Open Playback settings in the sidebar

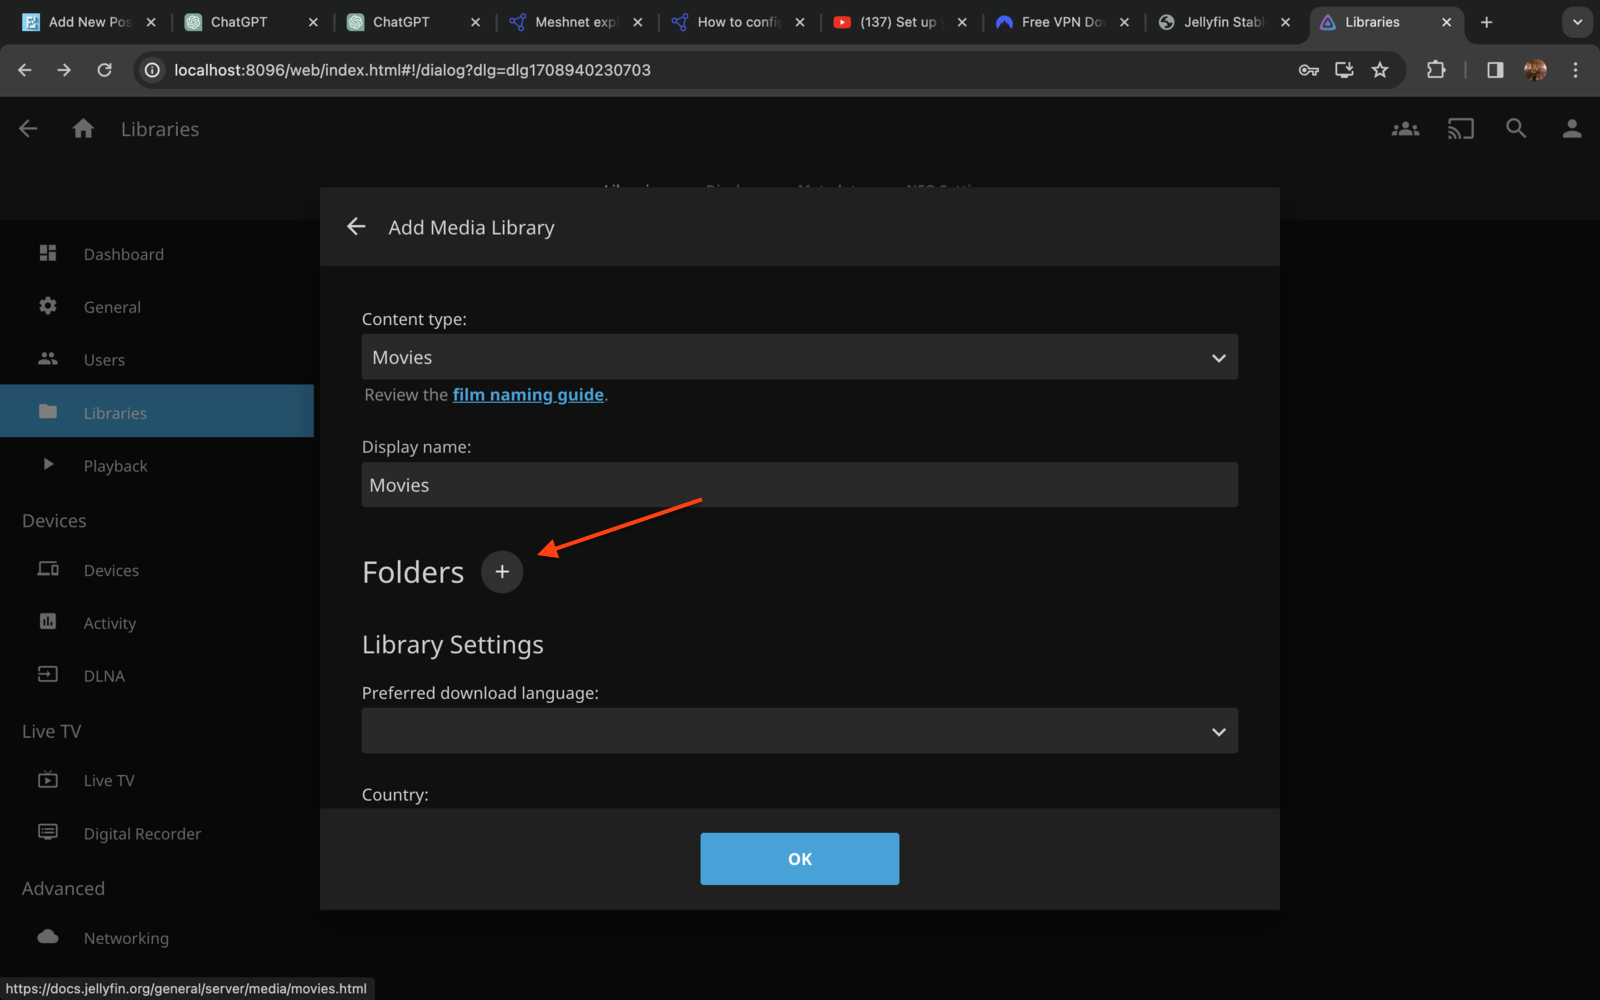115,465
